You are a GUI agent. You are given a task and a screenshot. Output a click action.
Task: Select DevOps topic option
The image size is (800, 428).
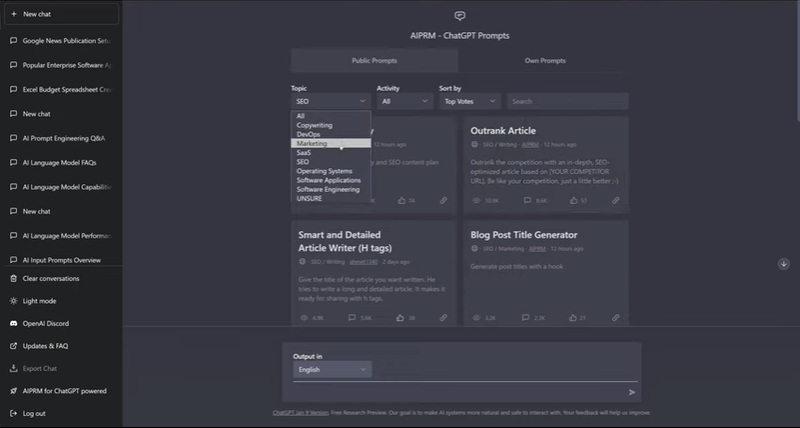coord(331,134)
